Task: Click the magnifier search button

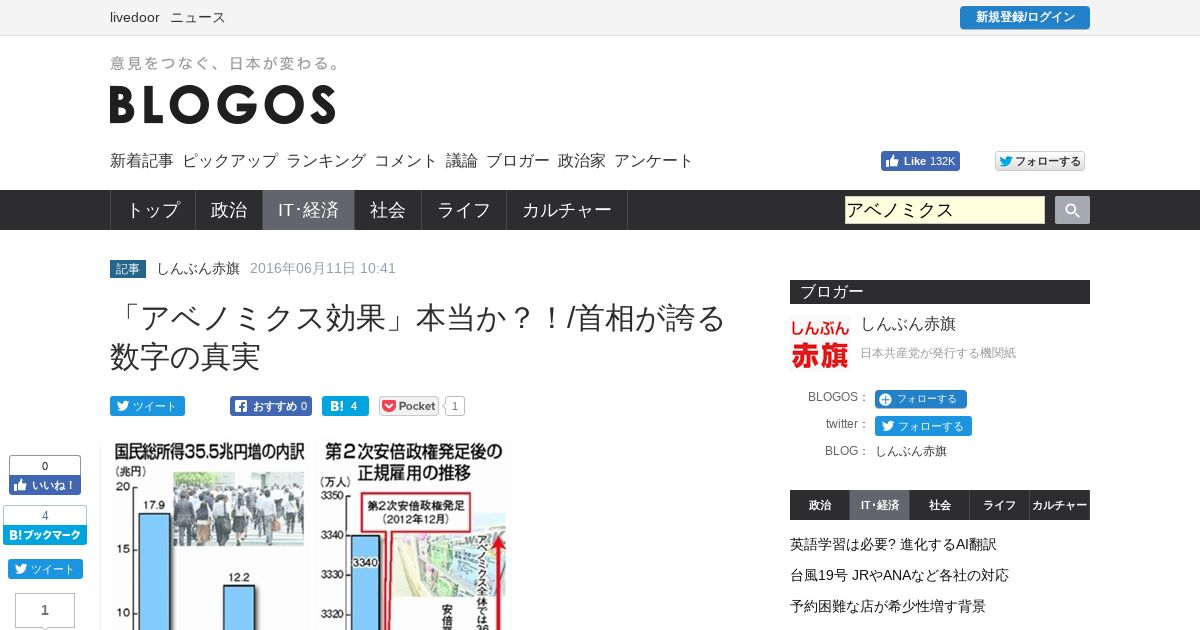Action: pyautogui.click(x=1072, y=210)
